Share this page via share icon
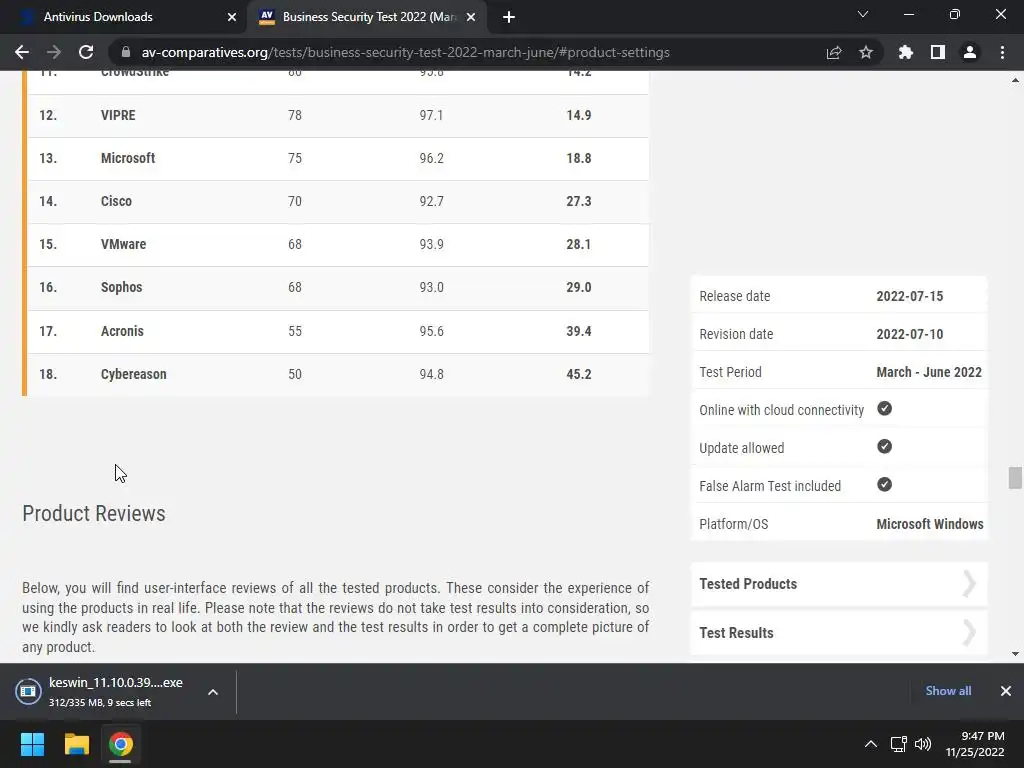The image size is (1024, 768). click(x=834, y=52)
